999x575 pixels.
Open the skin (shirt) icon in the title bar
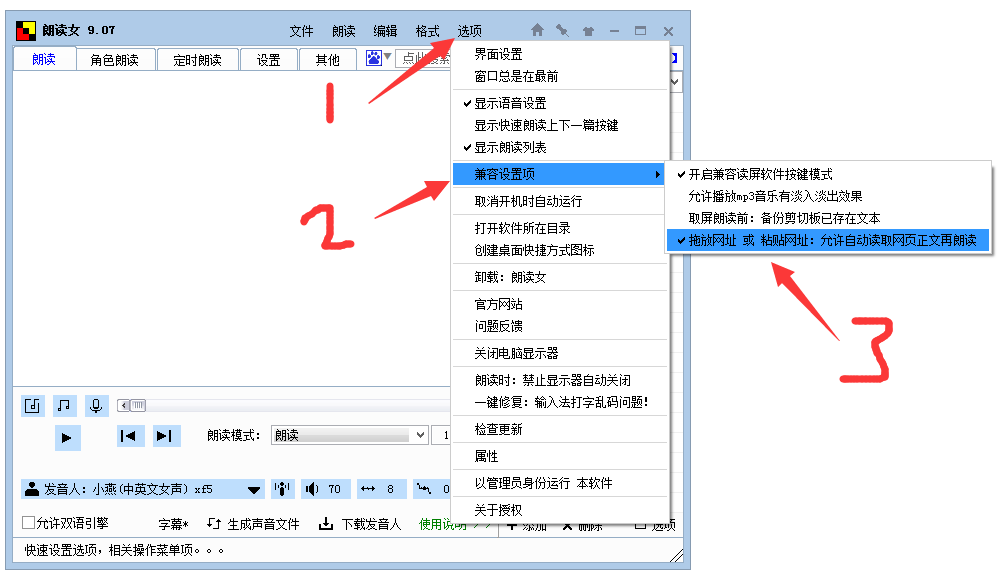588,31
